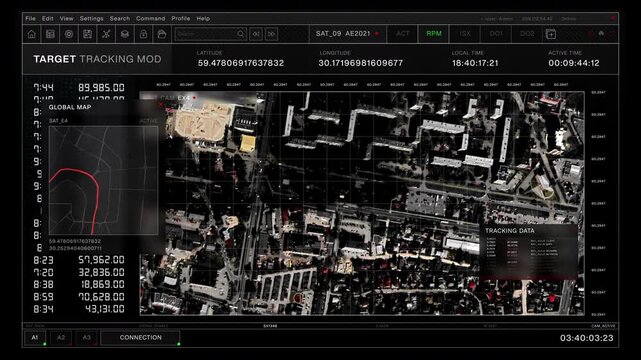Click the previous skip arrow button
This screenshot has width=641, height=360.
click(x=256, y=34)
